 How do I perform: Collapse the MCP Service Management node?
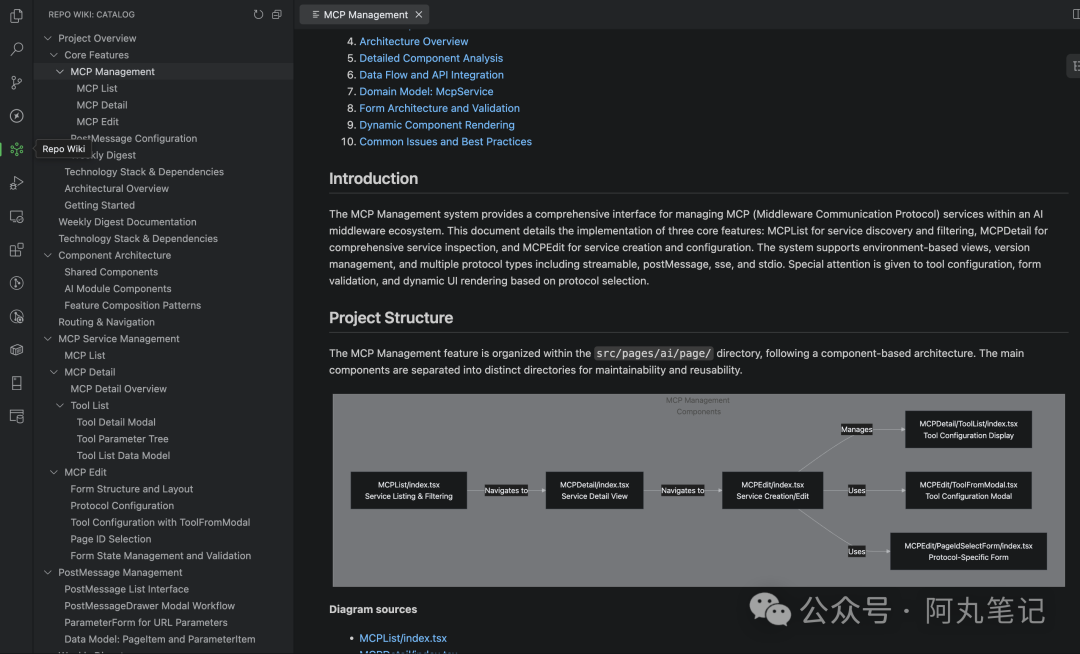pos(48,339)
